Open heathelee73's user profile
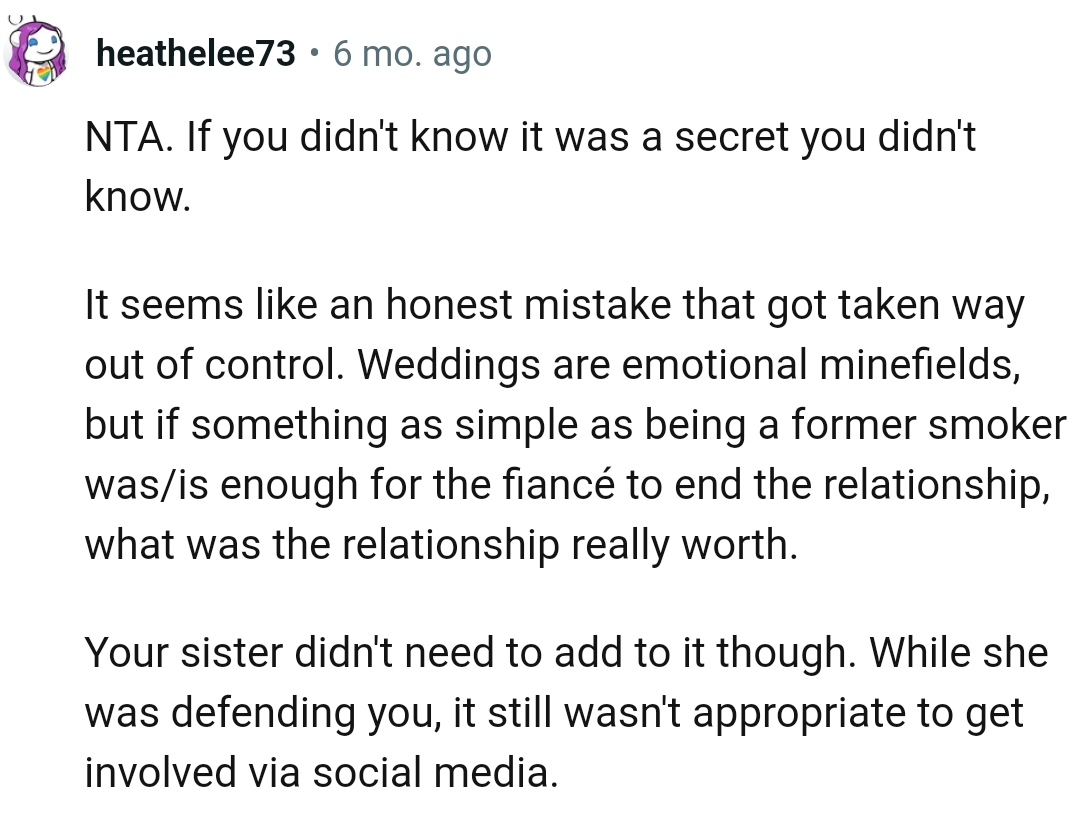Viewport: 1079px width, 835px height. (x=196, y=53)
